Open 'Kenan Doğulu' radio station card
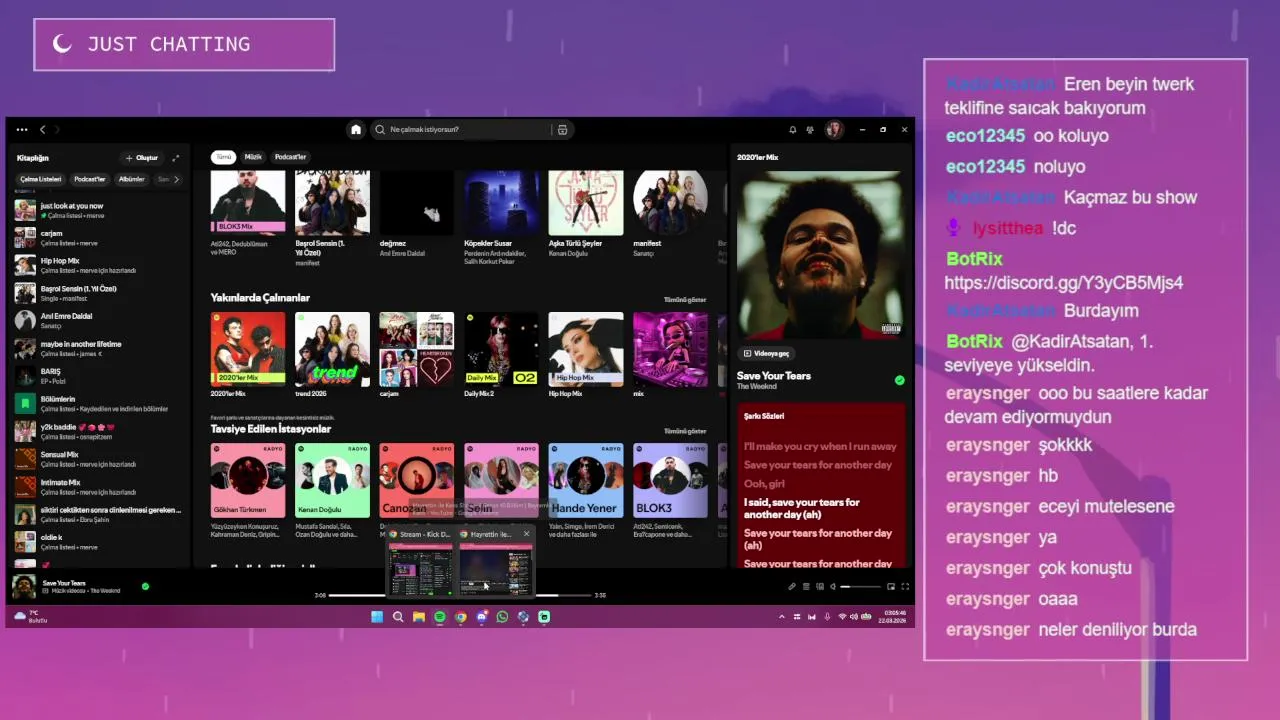Image resolution: width=1280 pixels, height=720 pixels. click(x=332, y=492)
